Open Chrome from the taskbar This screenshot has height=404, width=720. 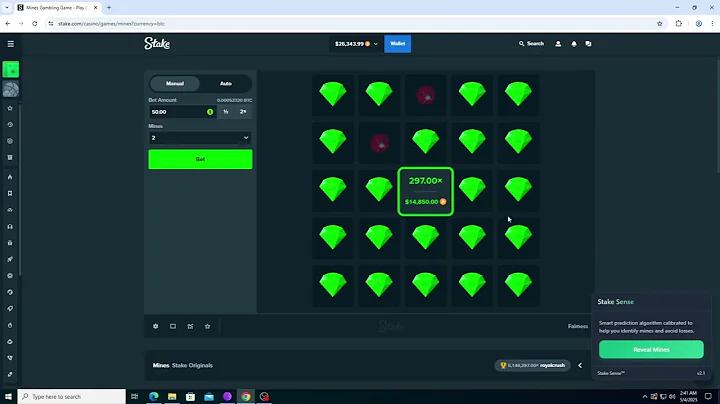[x=246, y=396]
